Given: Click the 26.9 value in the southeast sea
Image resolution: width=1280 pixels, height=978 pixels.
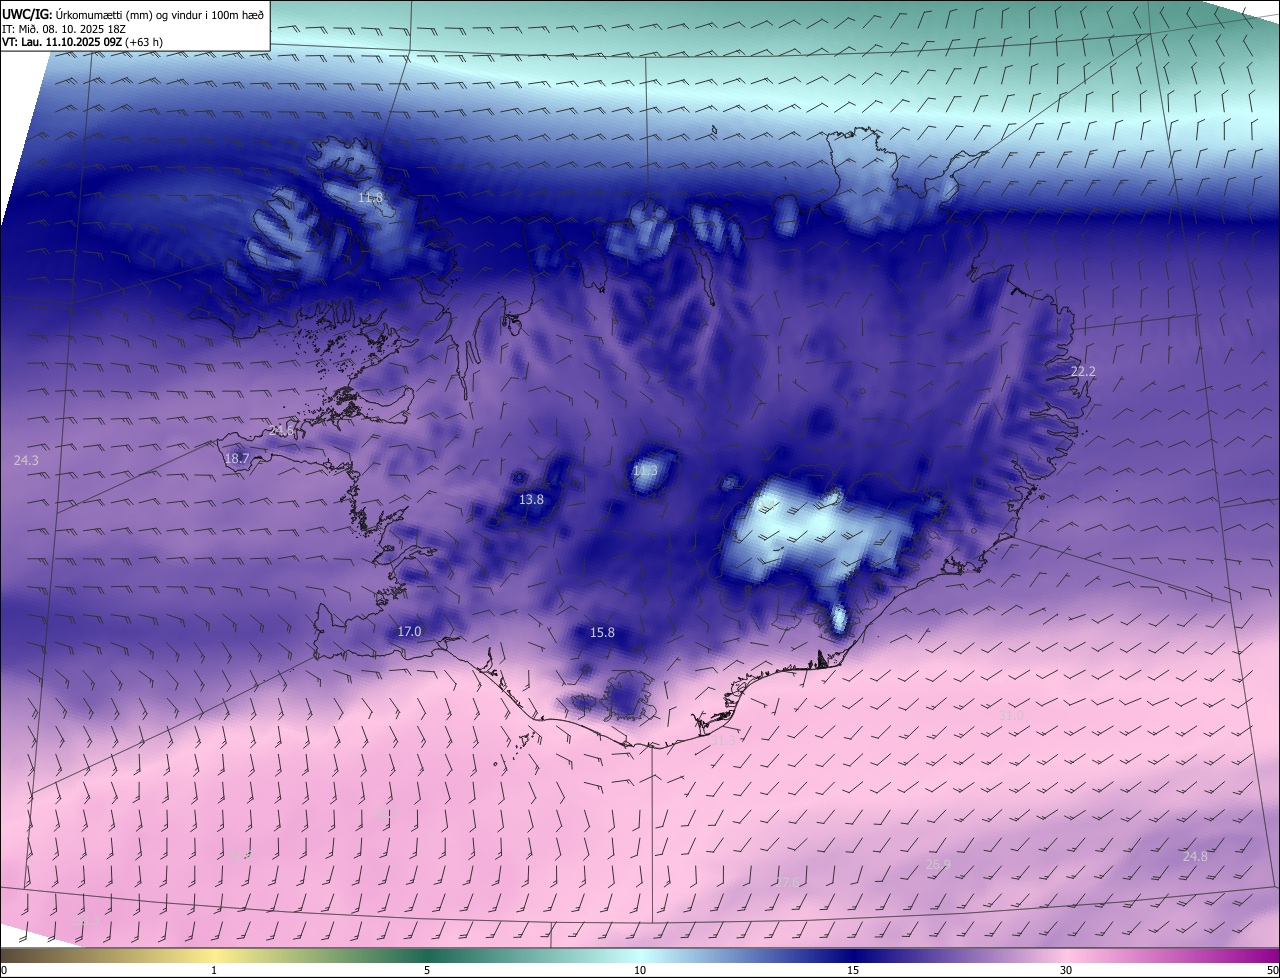Looking at the screenshot, I should (938, 864).
